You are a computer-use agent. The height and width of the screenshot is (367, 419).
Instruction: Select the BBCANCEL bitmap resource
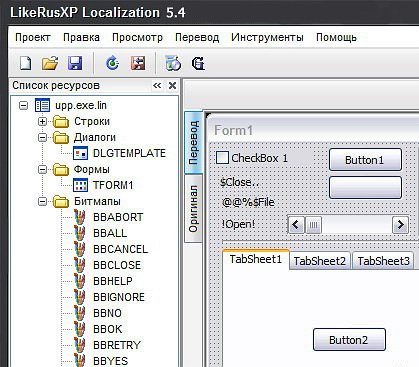(121, 249)
